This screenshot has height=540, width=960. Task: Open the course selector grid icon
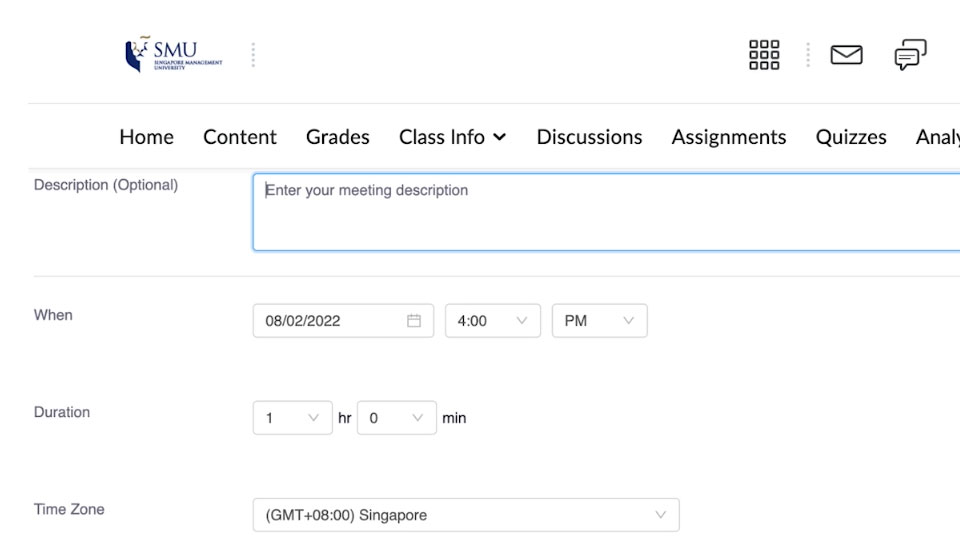pos(764,55)
